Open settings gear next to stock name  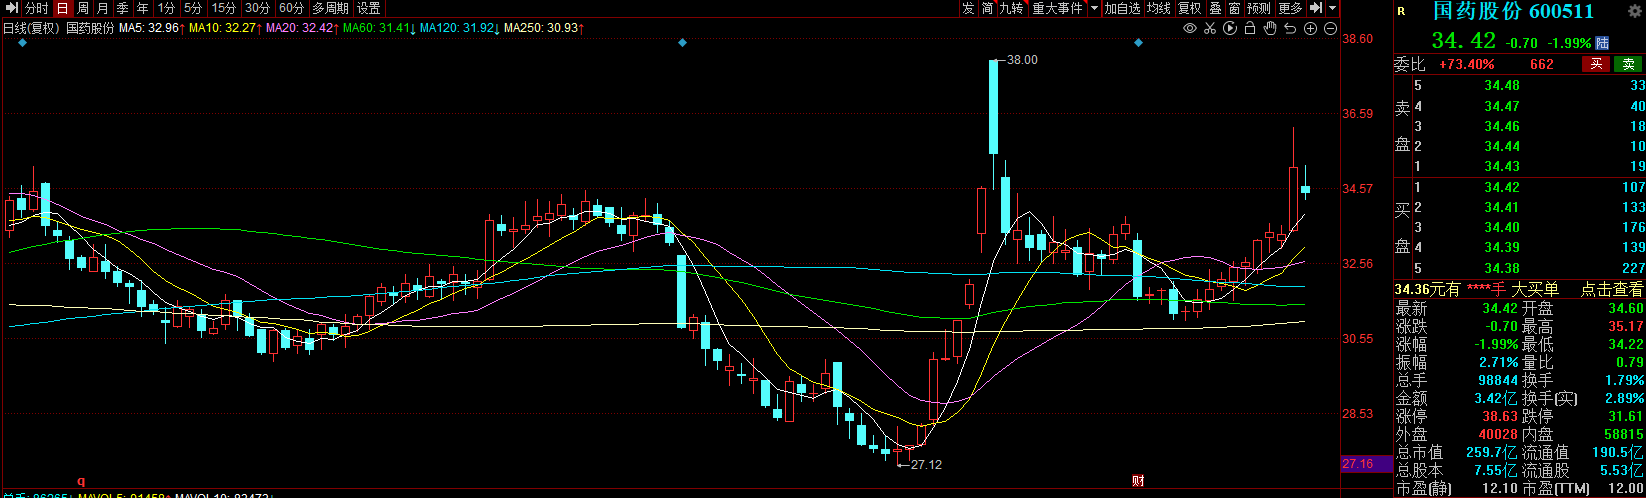[x=1635, y=11]
